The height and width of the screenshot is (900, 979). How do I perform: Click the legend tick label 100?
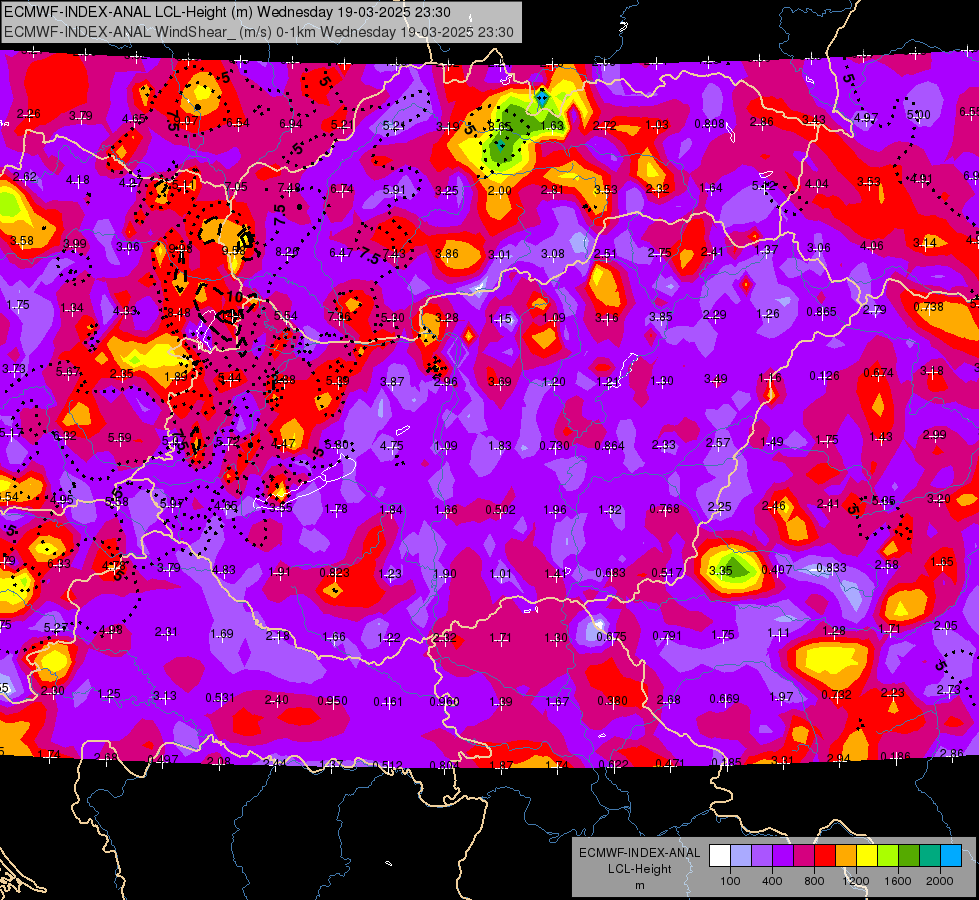coord(730,881)
